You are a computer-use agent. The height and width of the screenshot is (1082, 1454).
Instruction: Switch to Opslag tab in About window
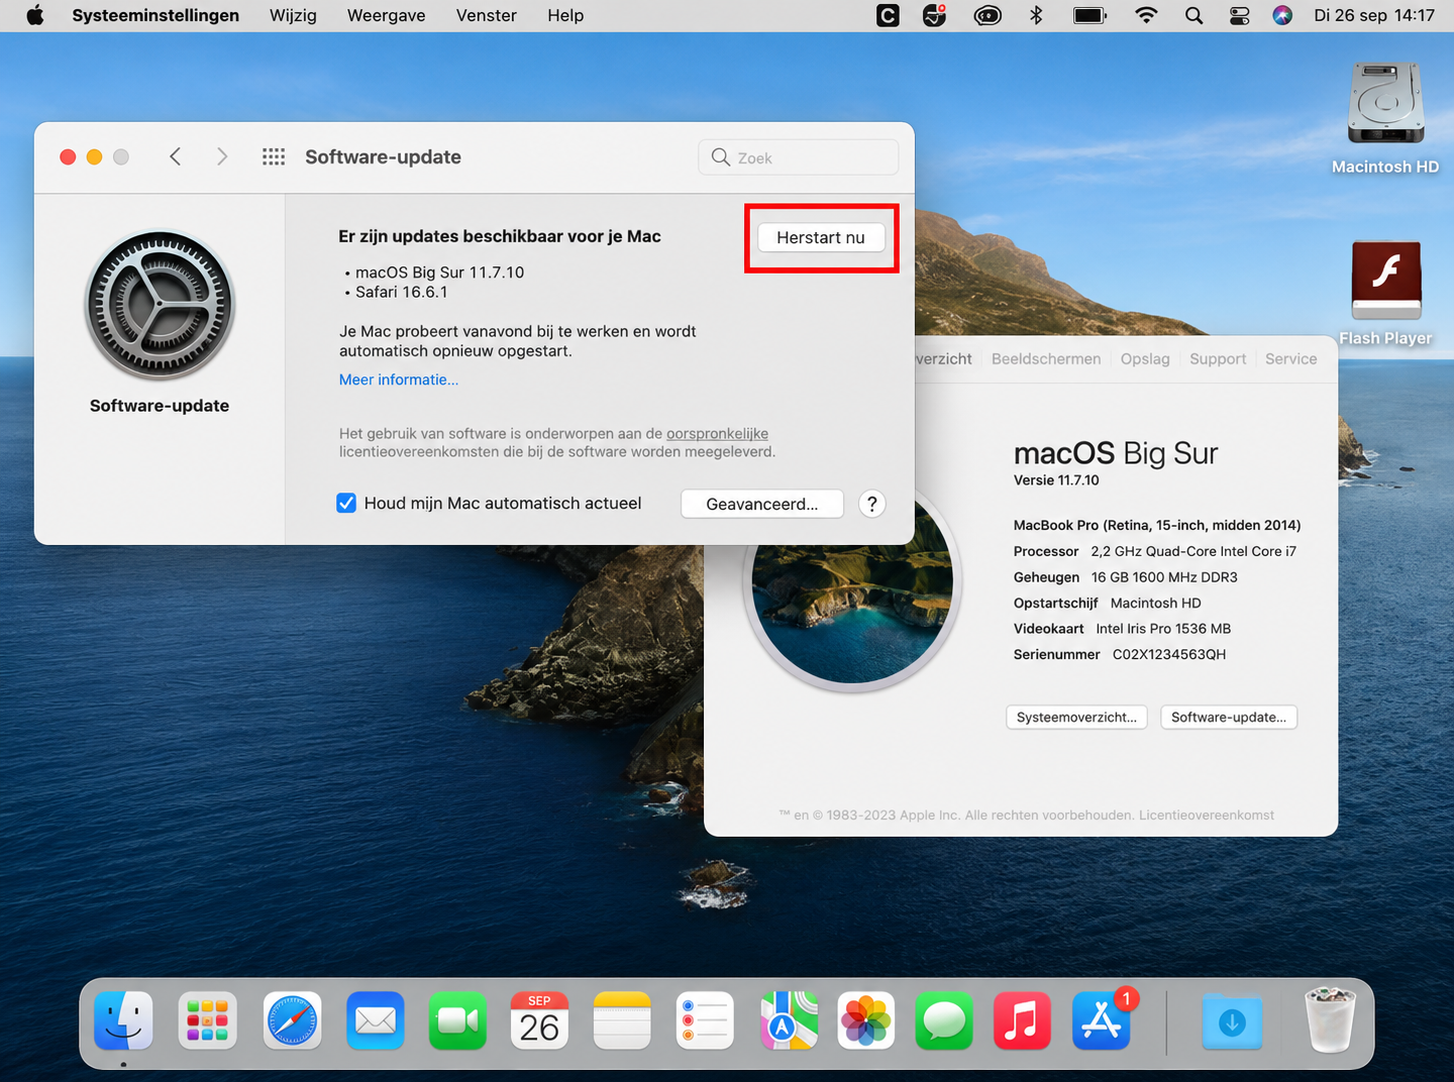pyautogui.click(x=1145, y=359)
